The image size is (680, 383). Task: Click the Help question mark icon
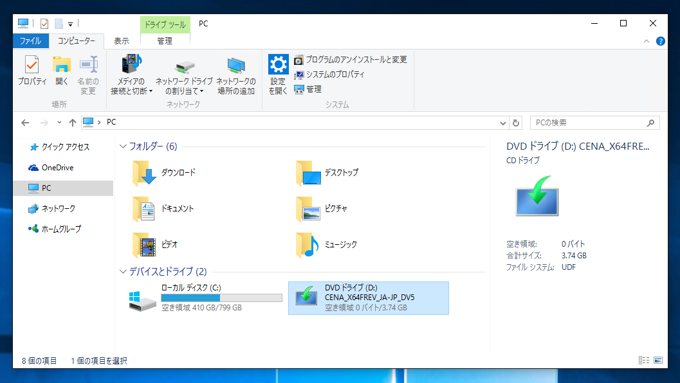[660, 41]
